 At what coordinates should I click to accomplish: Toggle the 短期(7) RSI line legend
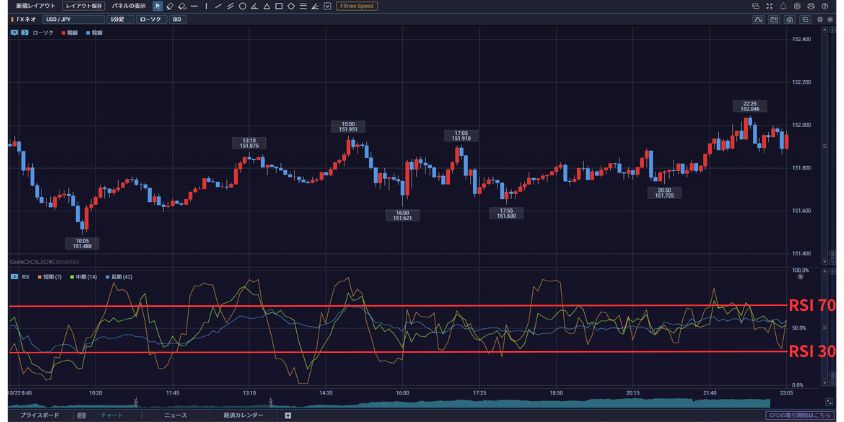50,276
